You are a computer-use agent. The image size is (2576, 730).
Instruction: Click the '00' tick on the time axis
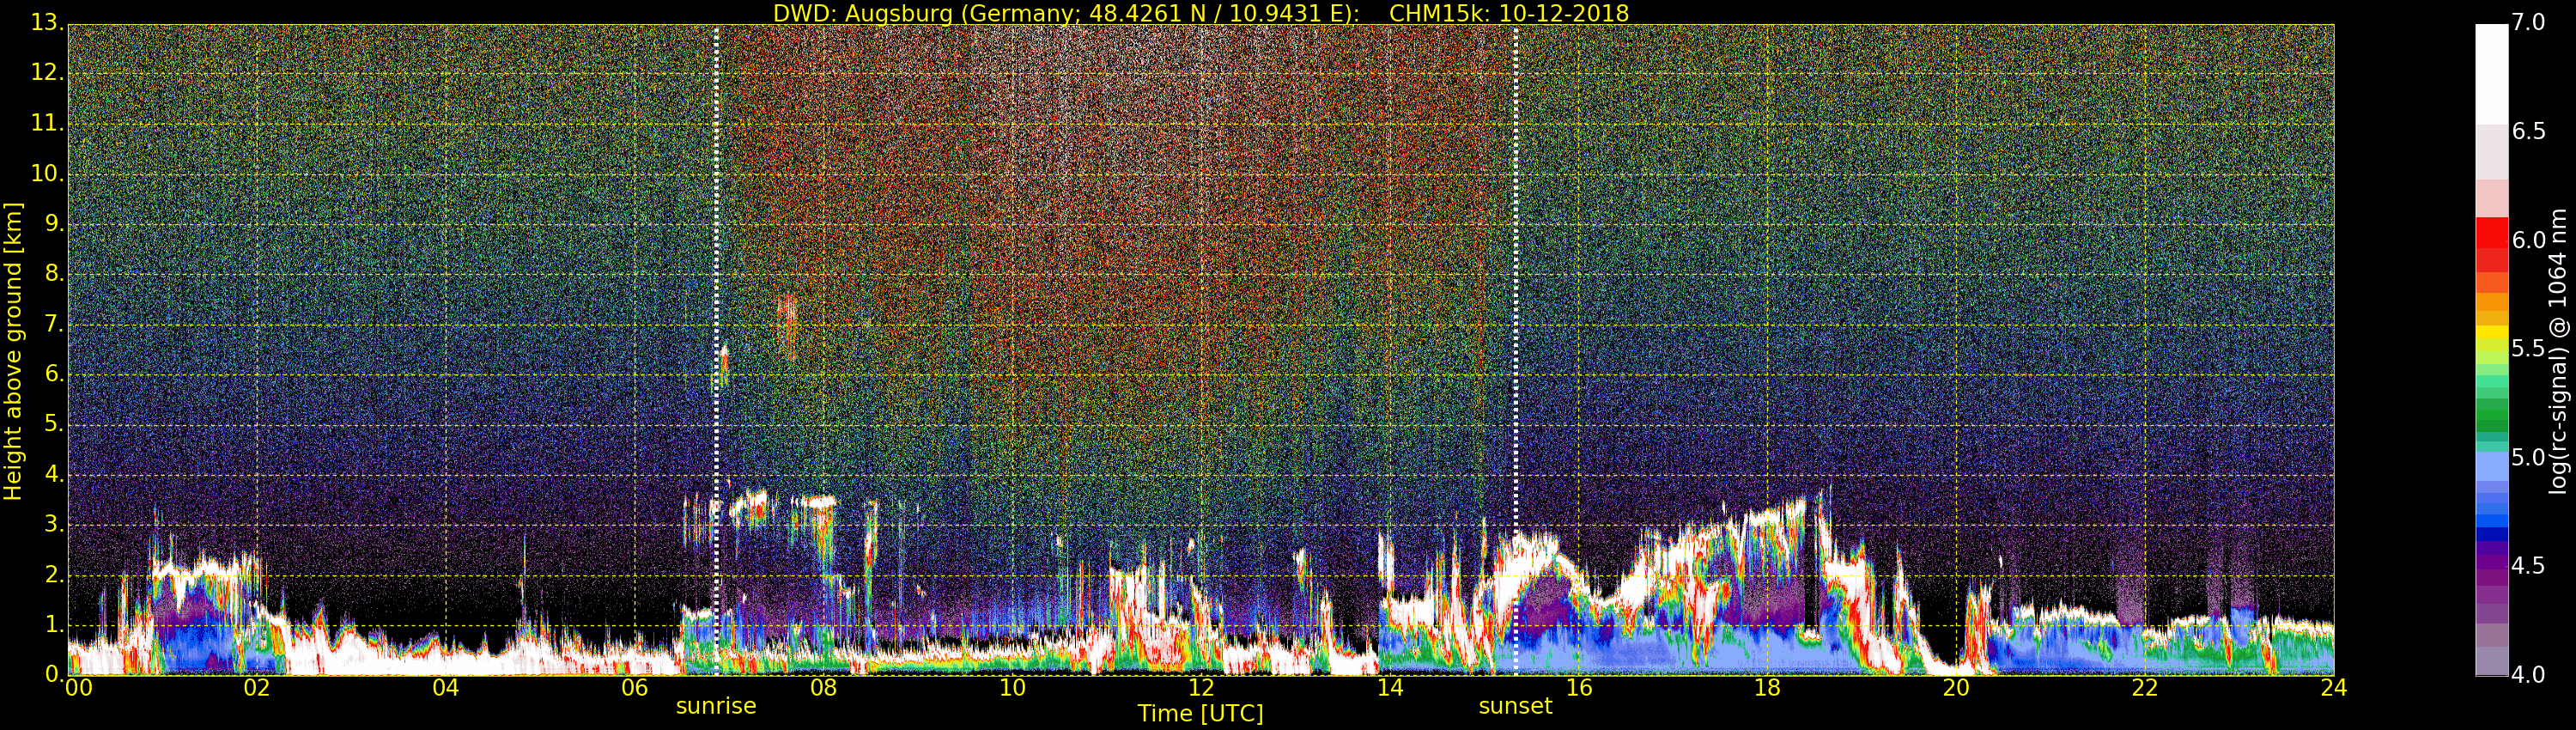77,687
